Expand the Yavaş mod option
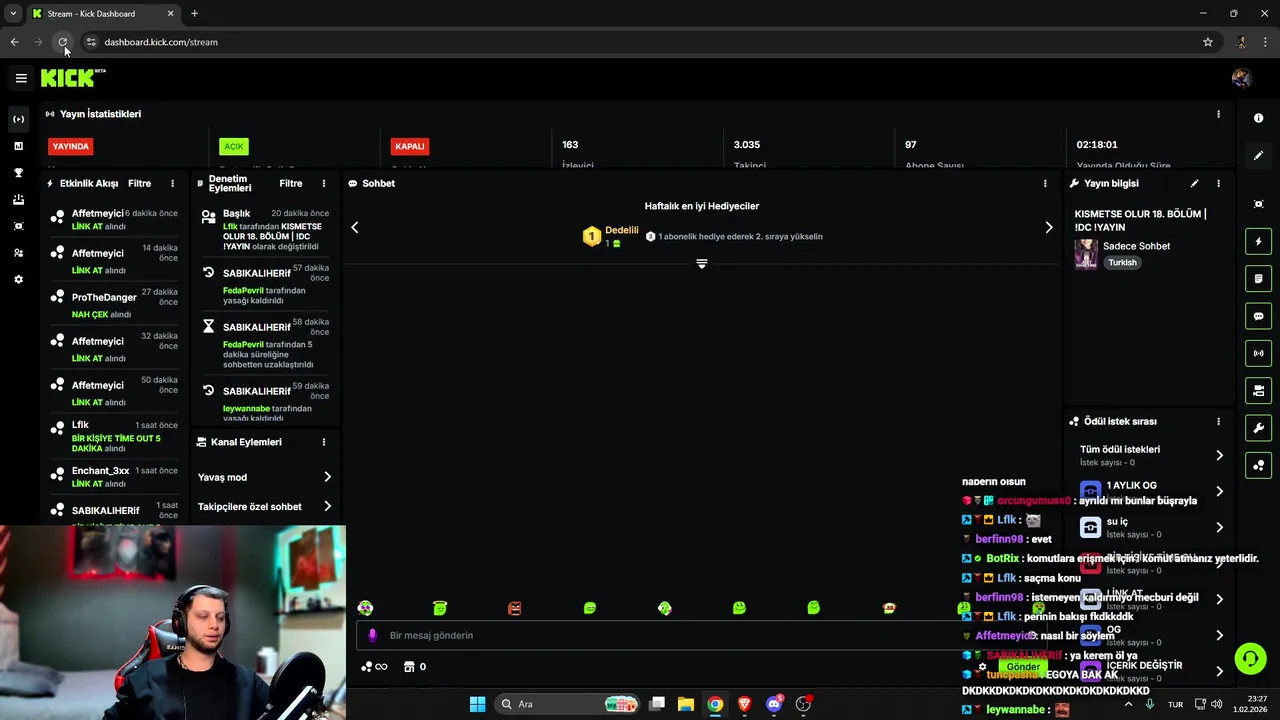 264,477
